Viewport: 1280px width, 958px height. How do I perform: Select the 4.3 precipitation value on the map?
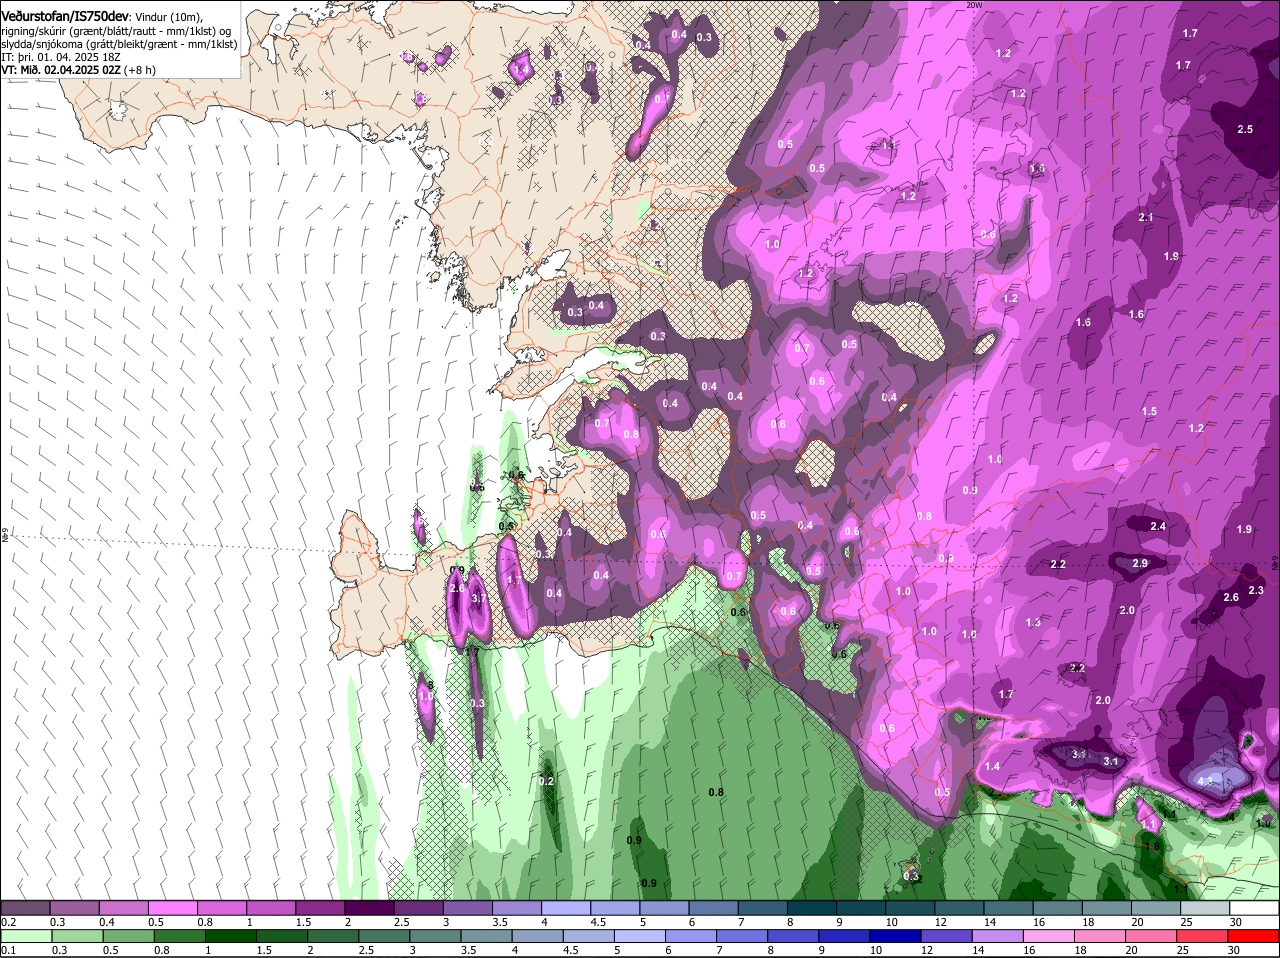coord(1205,781)
